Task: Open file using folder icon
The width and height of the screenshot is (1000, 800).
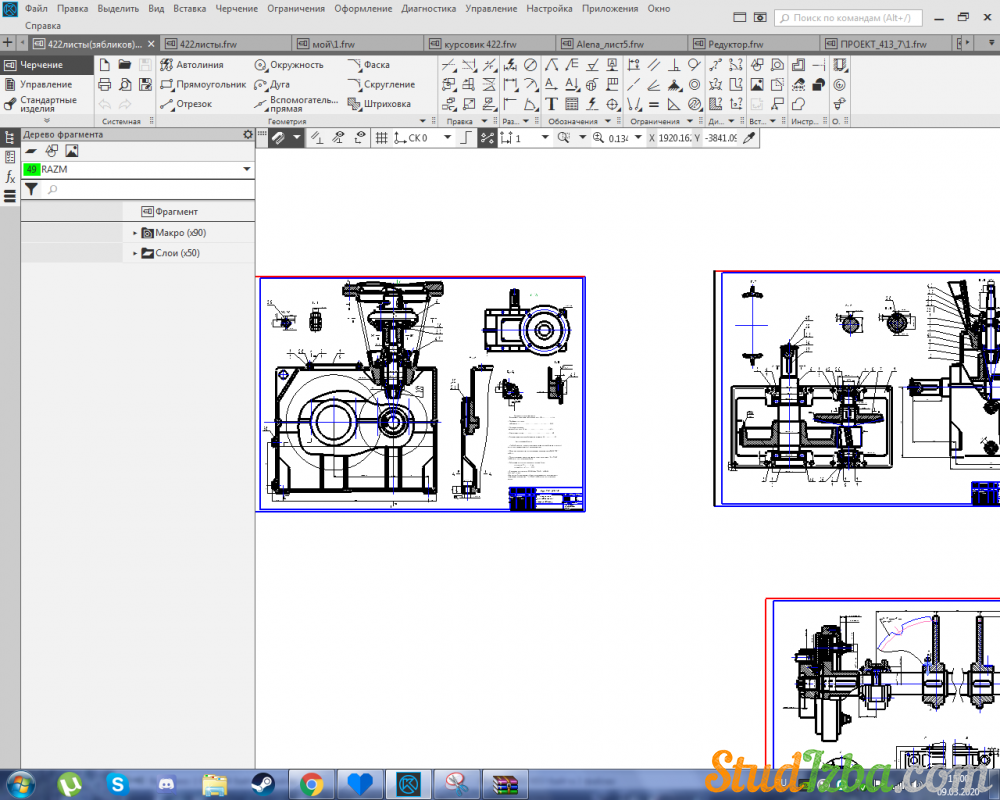Action: (x=125, y=65)
